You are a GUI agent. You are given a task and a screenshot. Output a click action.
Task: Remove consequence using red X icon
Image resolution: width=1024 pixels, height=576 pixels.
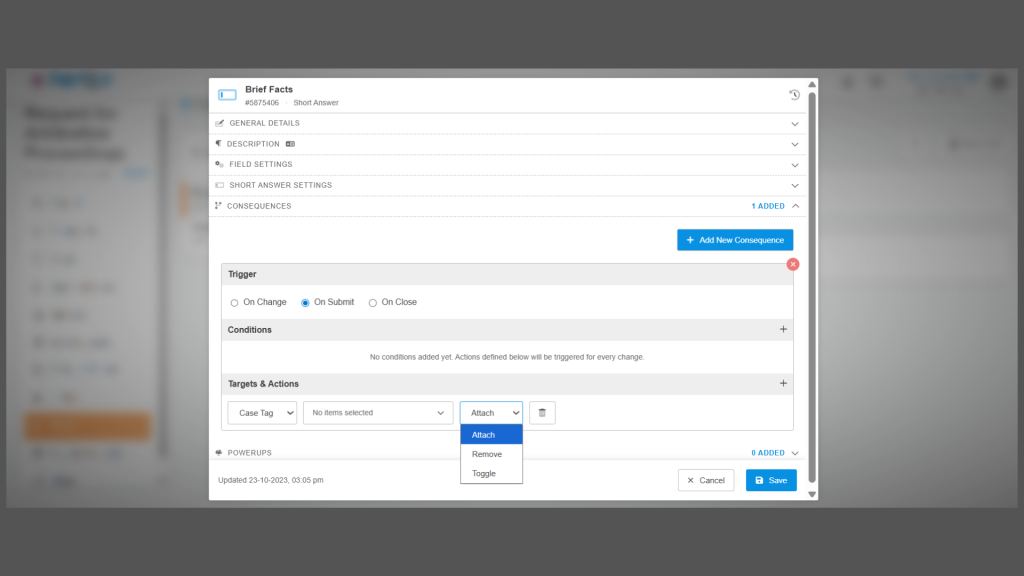[793, 264]
